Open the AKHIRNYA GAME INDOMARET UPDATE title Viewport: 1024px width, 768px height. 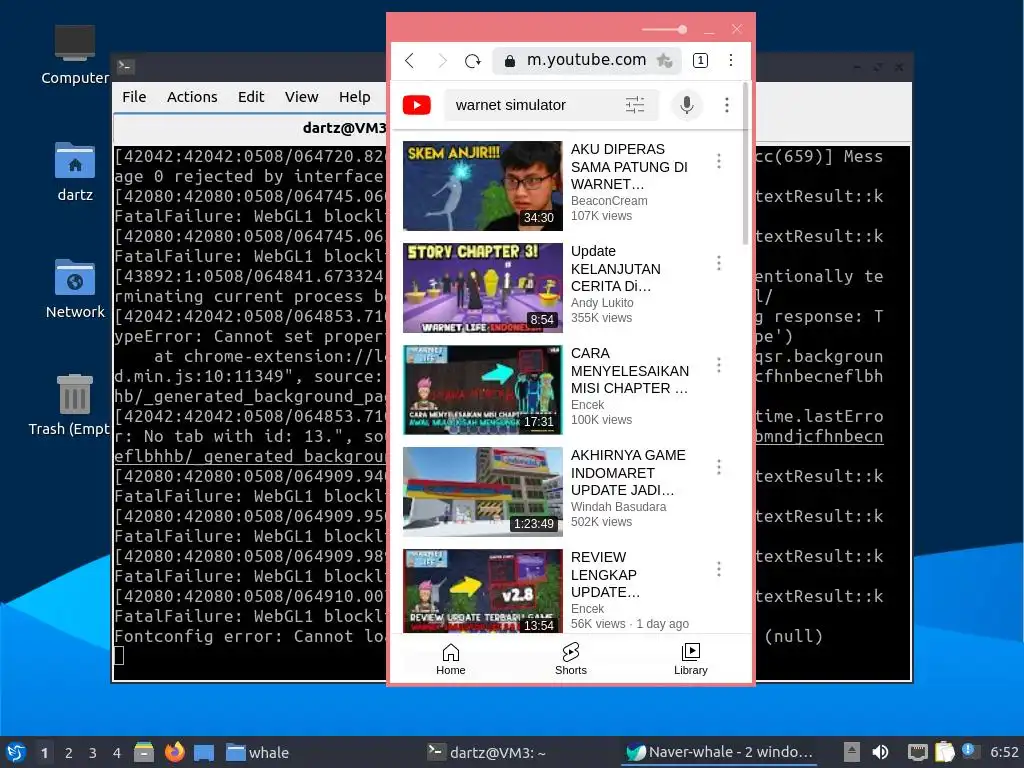pyautogui.click(x=628, y=472)
